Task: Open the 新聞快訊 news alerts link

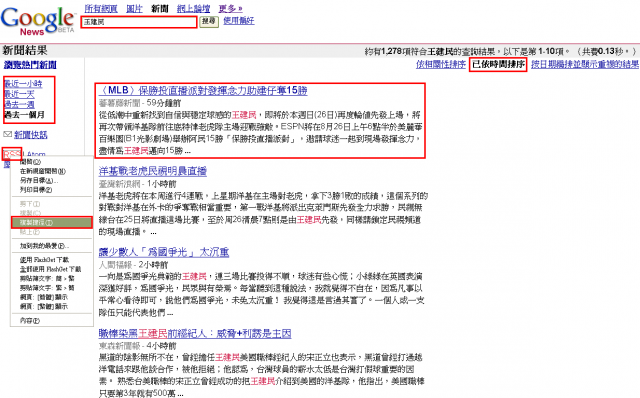Action: 31,135
